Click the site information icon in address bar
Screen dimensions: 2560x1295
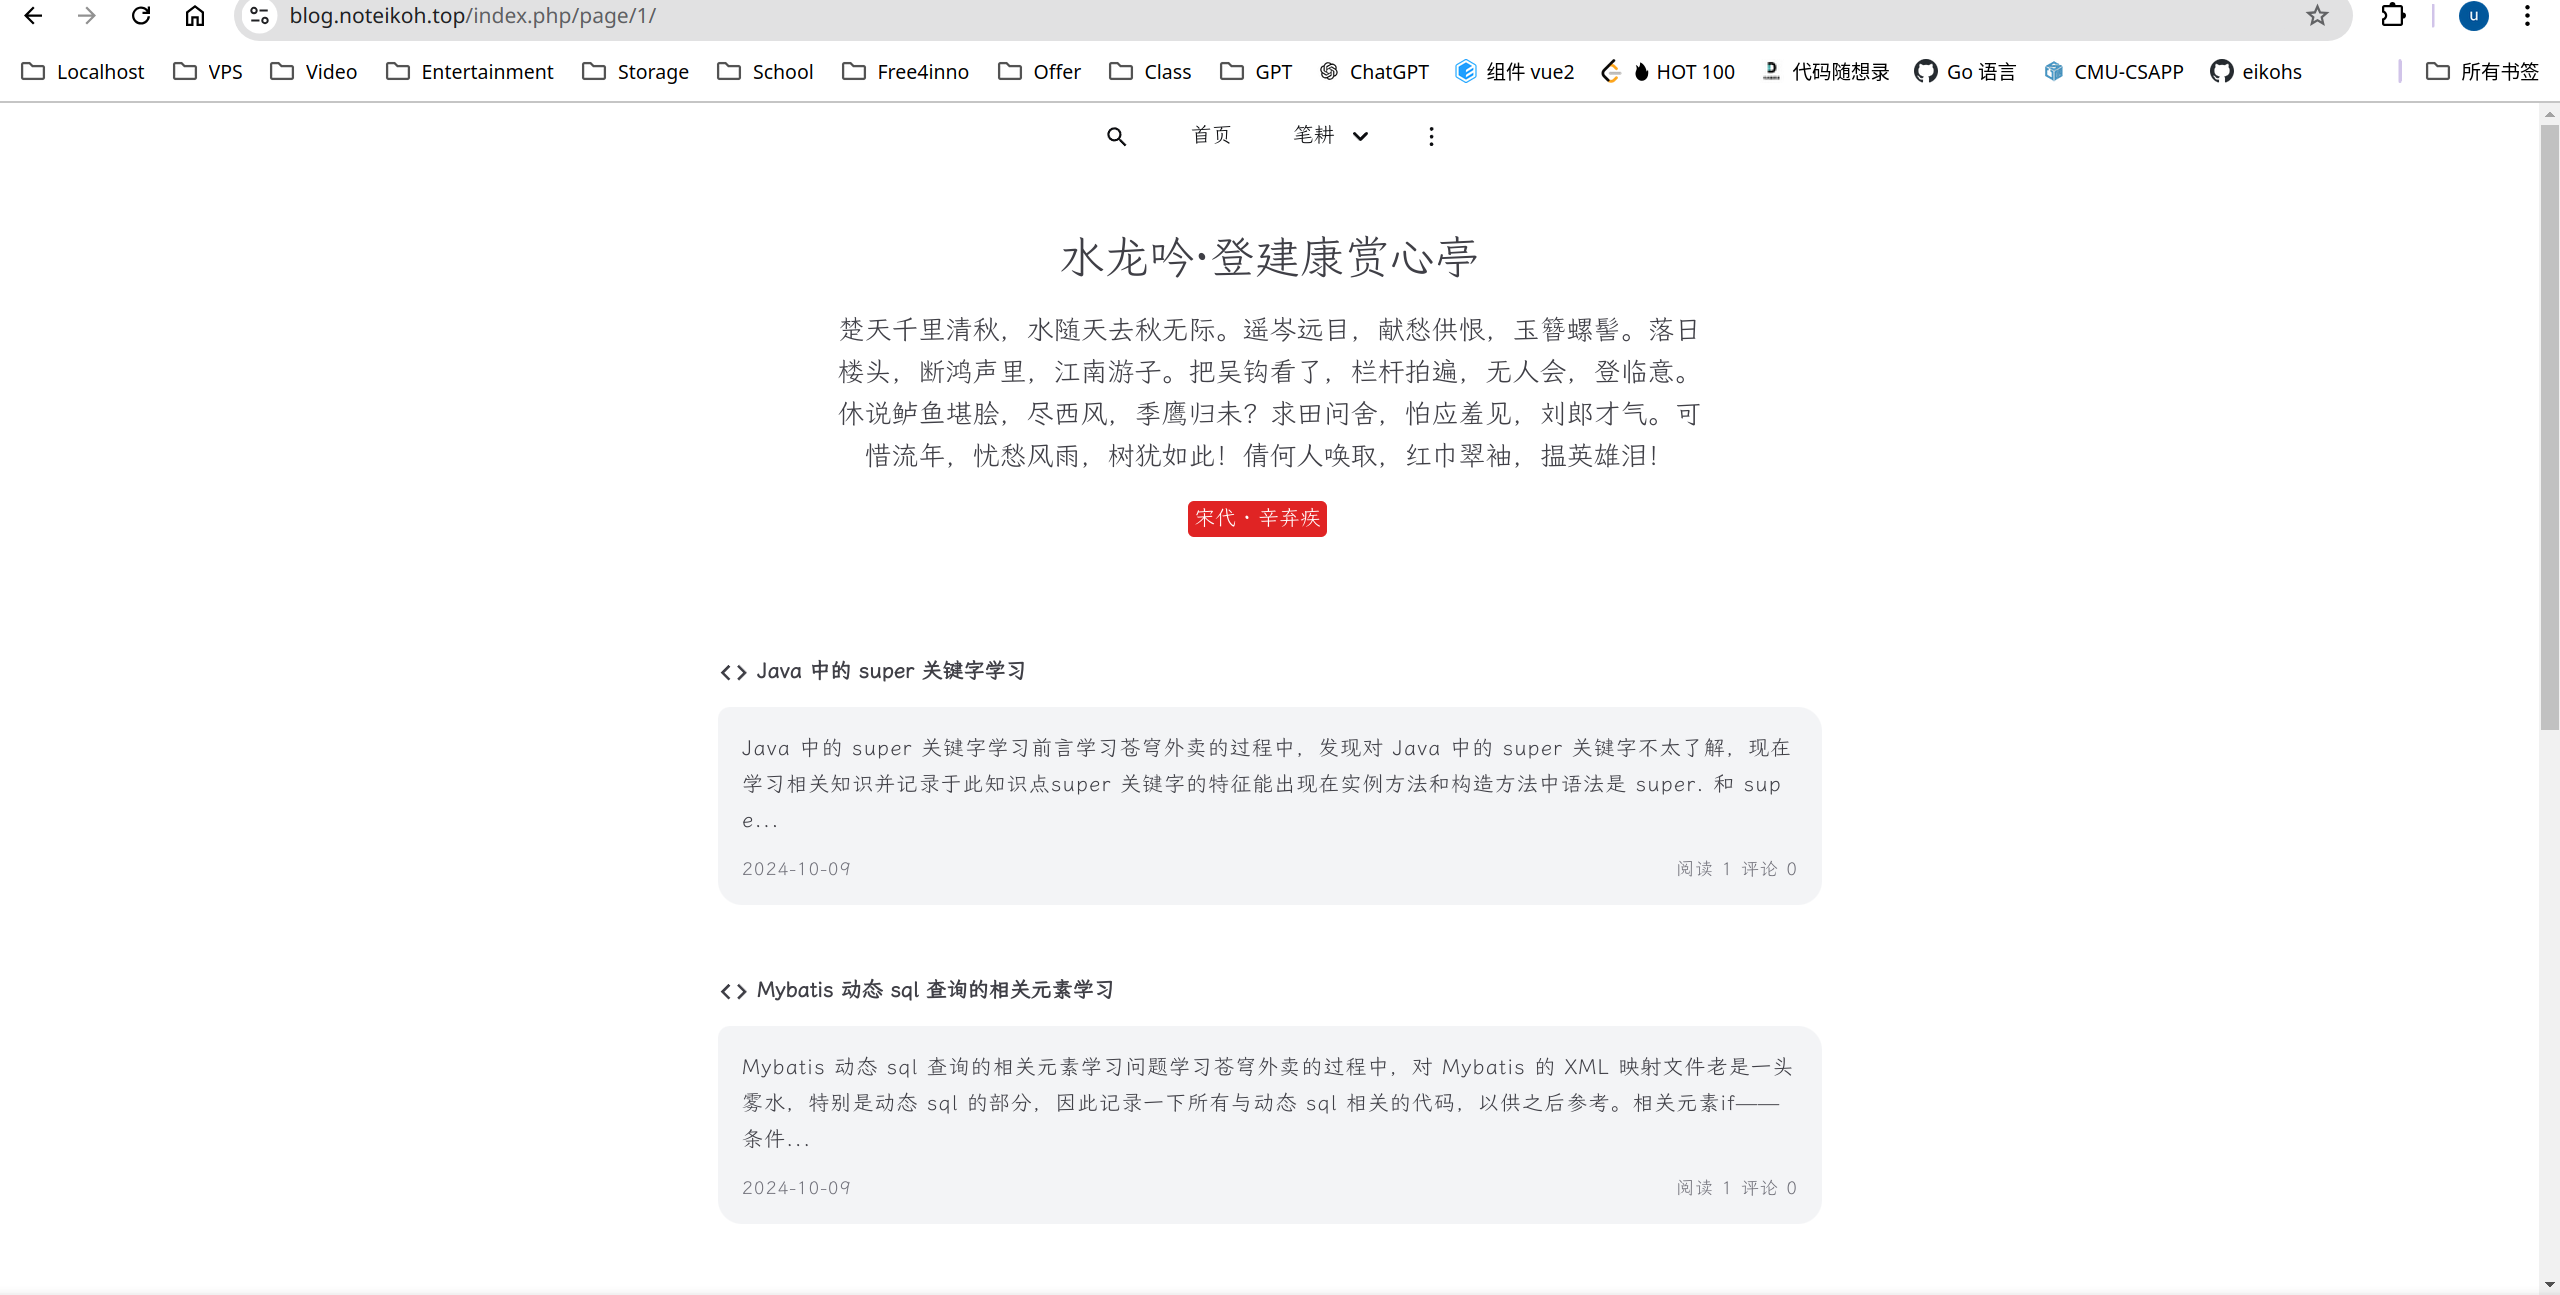tap(260, 16)
